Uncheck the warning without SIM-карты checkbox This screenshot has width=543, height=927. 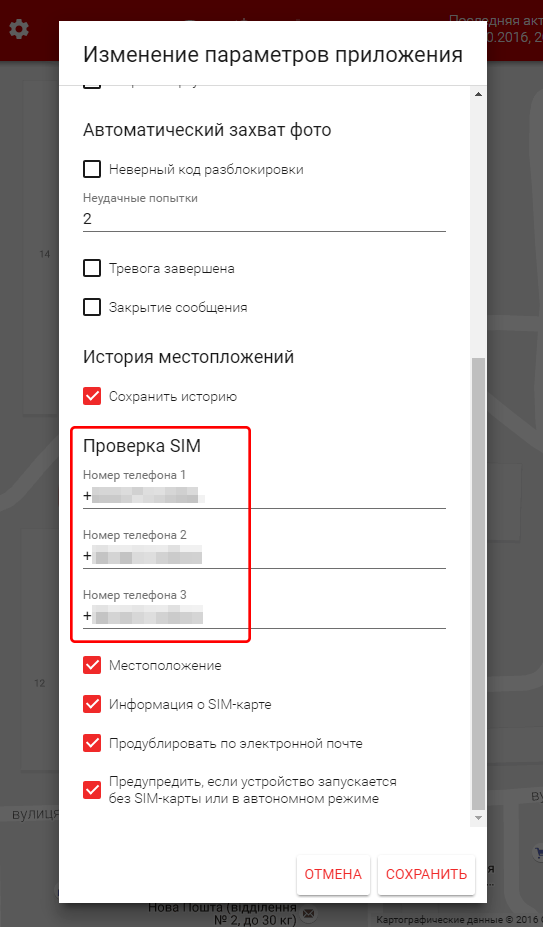[92, 790]
